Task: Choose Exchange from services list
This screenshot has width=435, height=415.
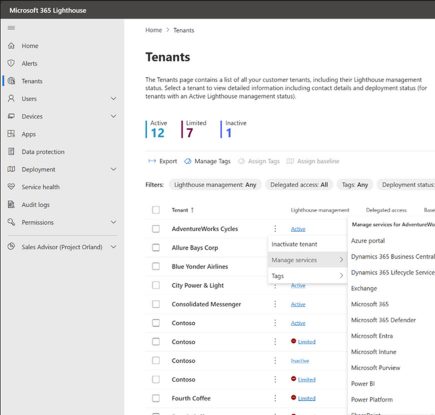Action: tap(364, 288)
